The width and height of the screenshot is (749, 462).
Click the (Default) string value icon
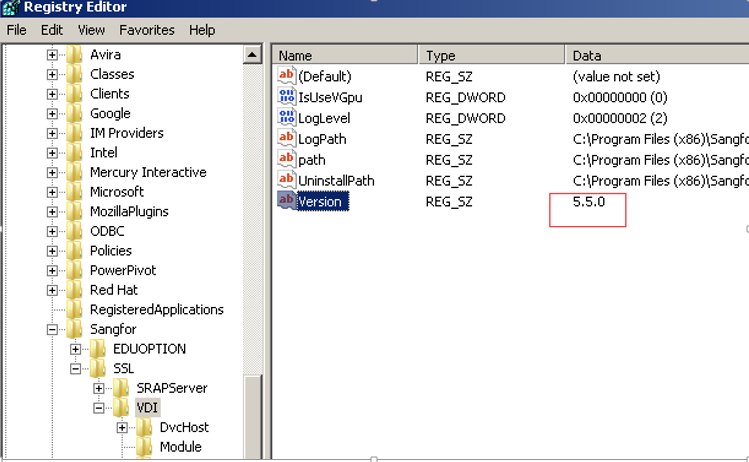[x=286, y=75]
